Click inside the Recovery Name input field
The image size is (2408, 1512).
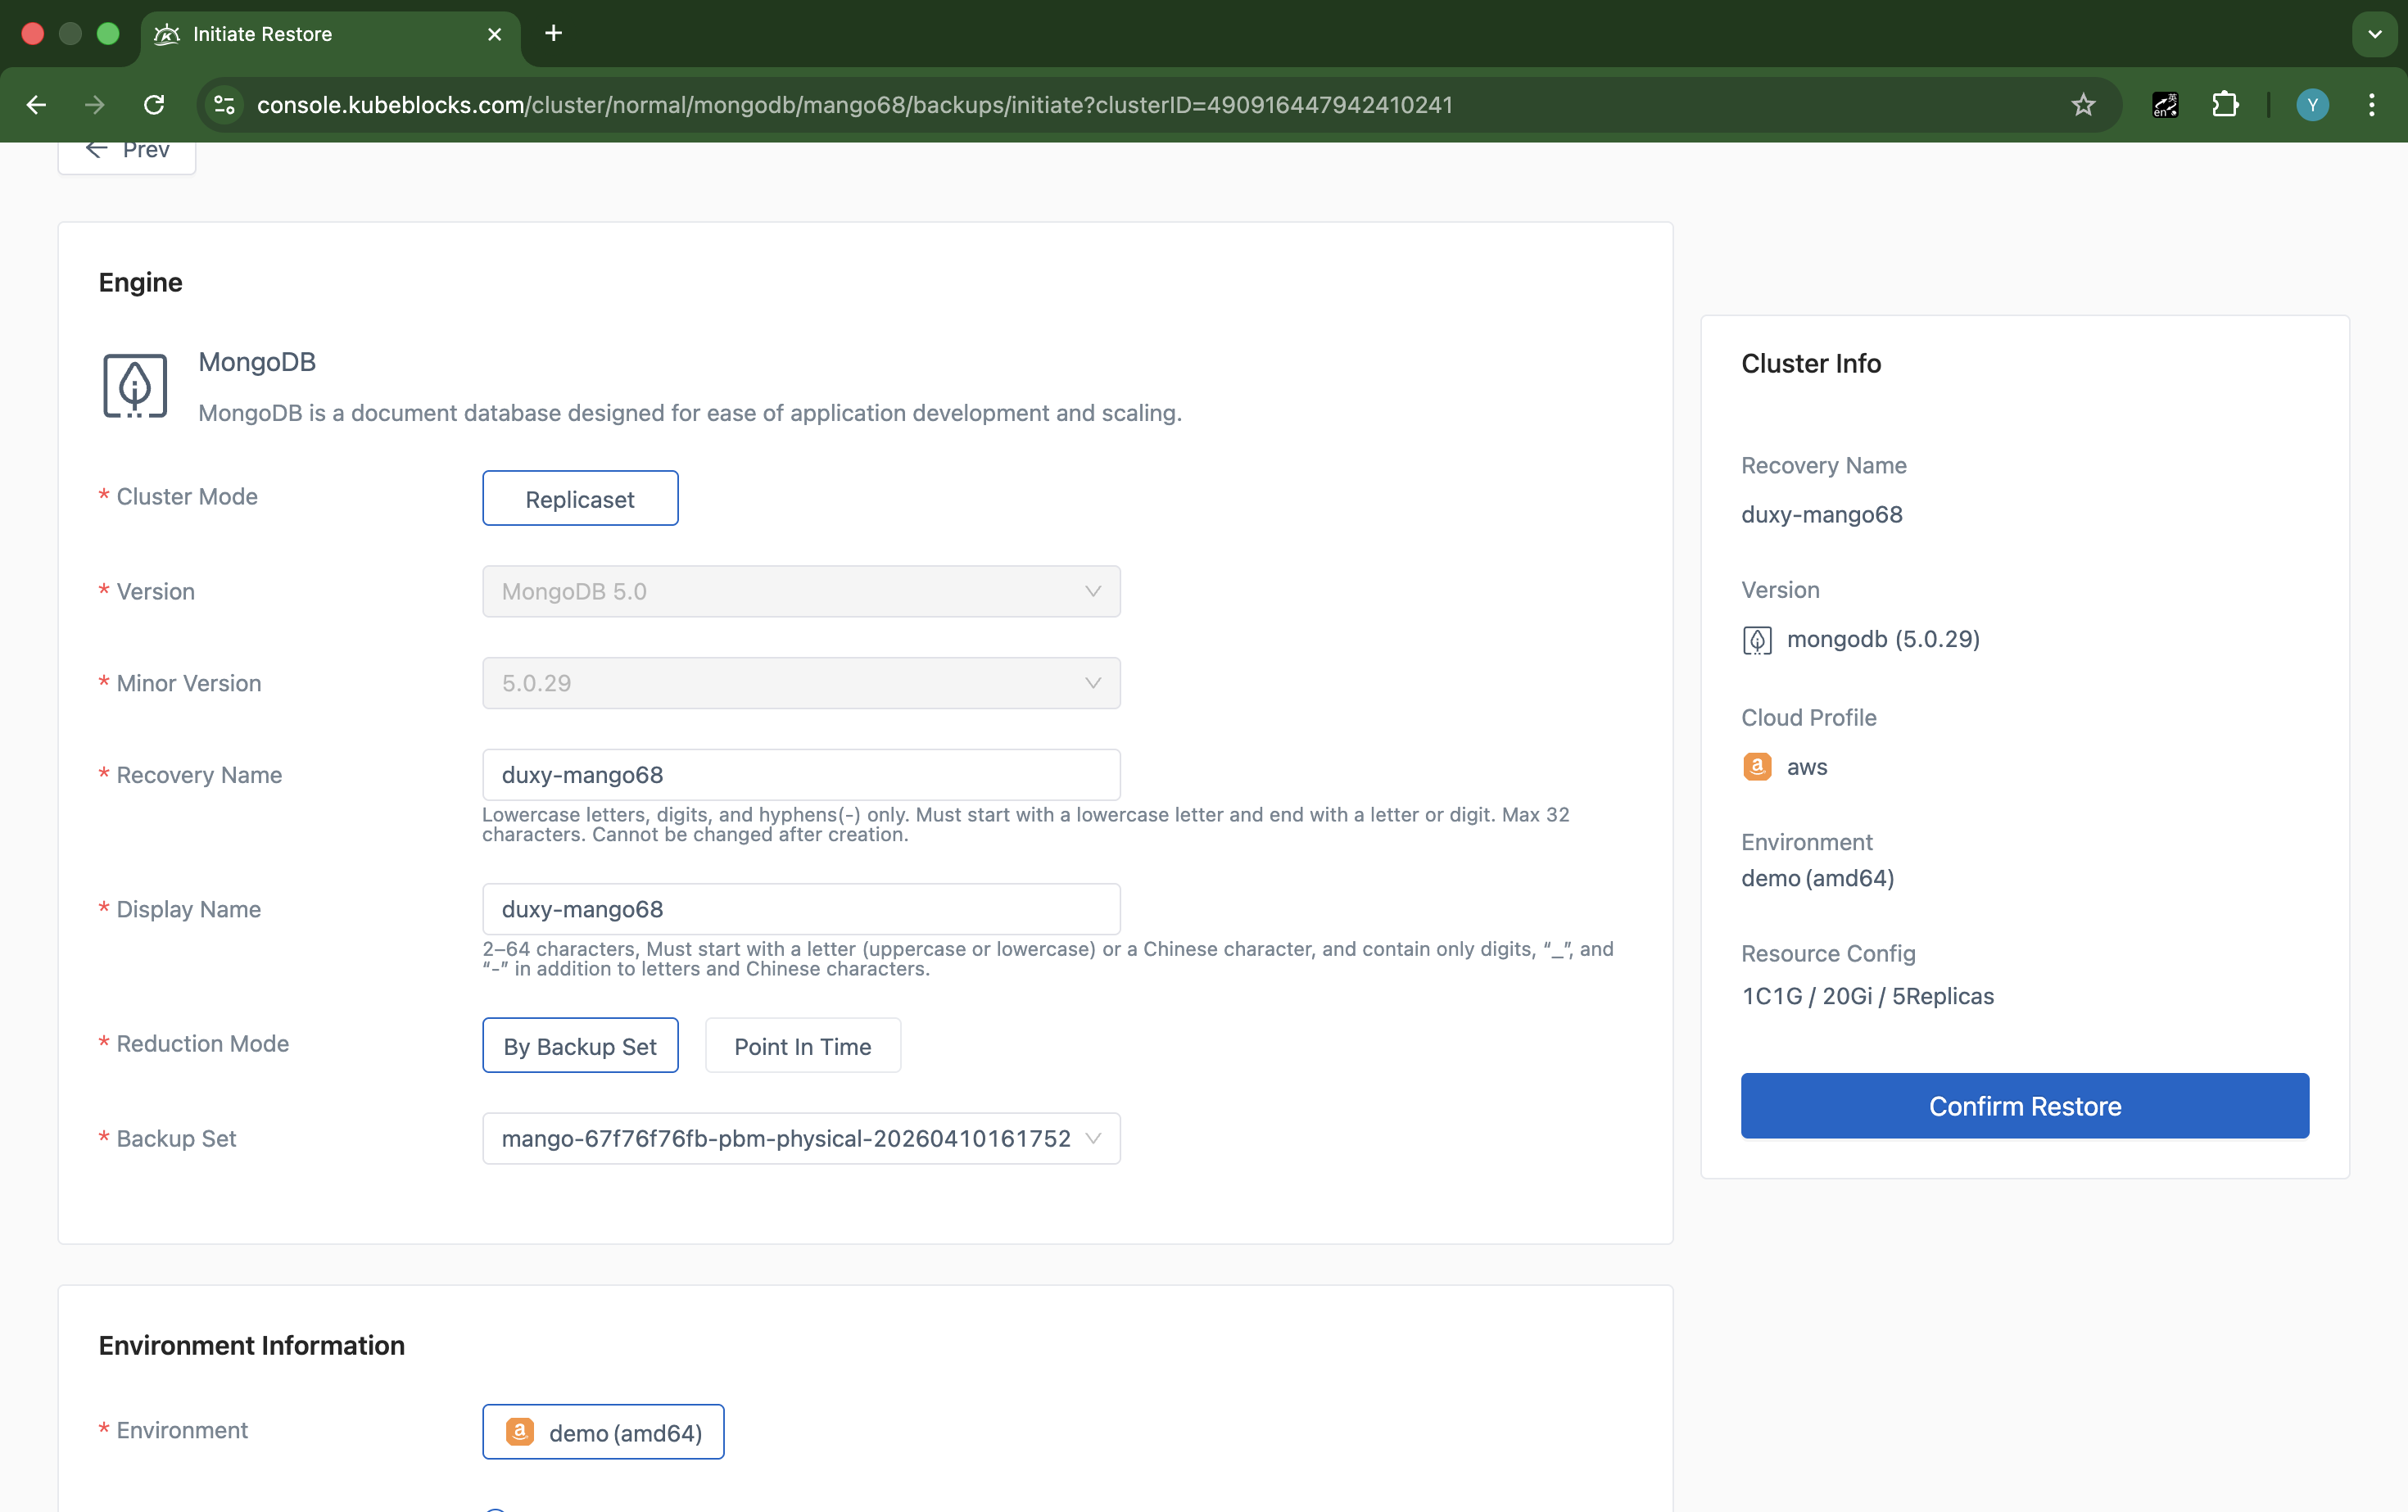click(x=800, y=774)
